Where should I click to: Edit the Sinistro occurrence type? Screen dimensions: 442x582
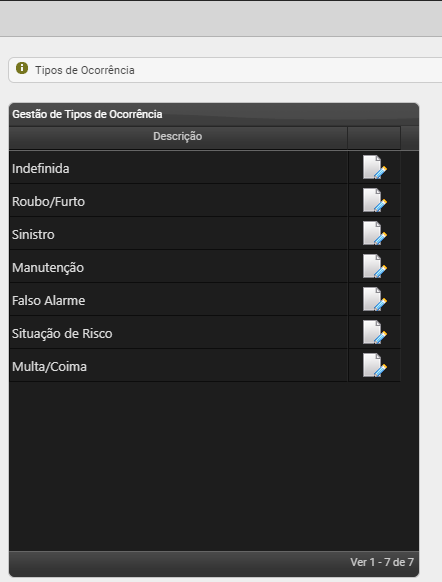tap(374, 233)
